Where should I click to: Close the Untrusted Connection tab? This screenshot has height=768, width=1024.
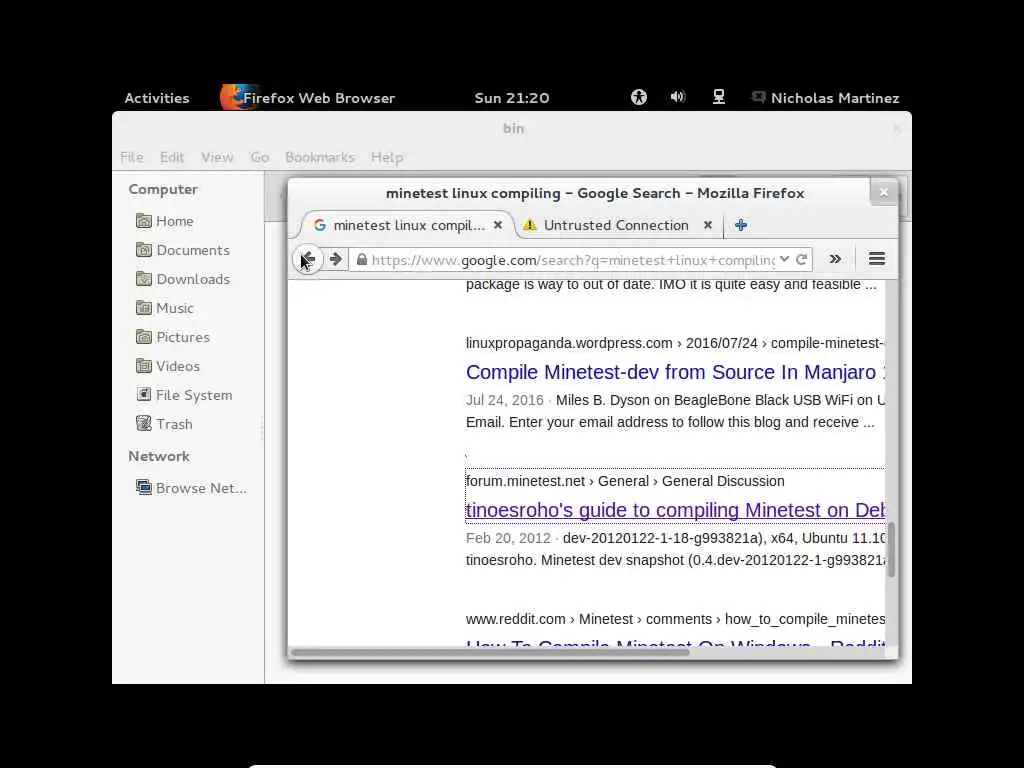tap(708, 225)
